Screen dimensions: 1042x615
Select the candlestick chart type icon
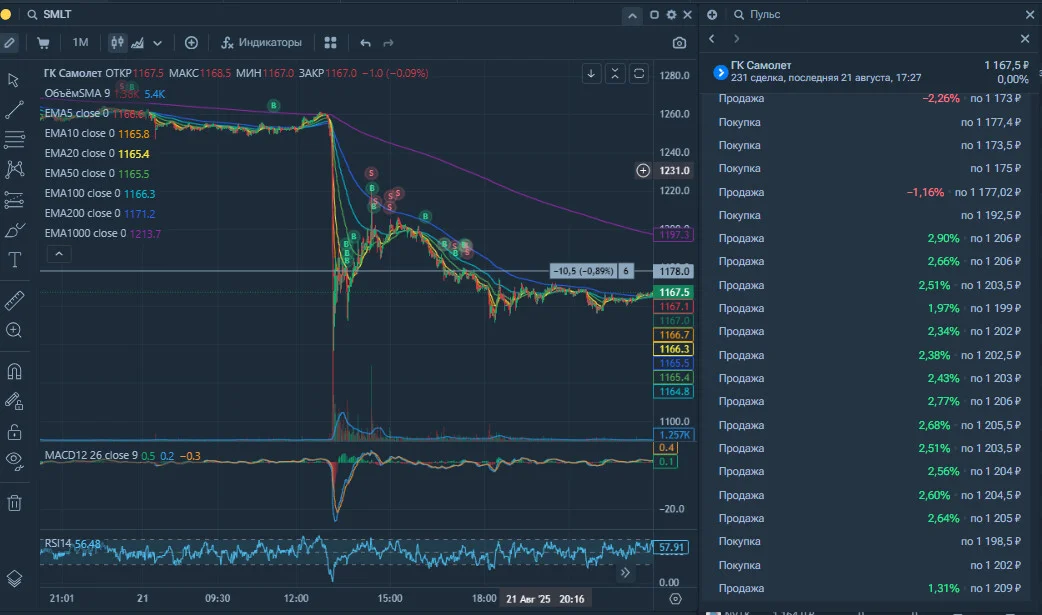pyautogui.click(x=117, y=43)
